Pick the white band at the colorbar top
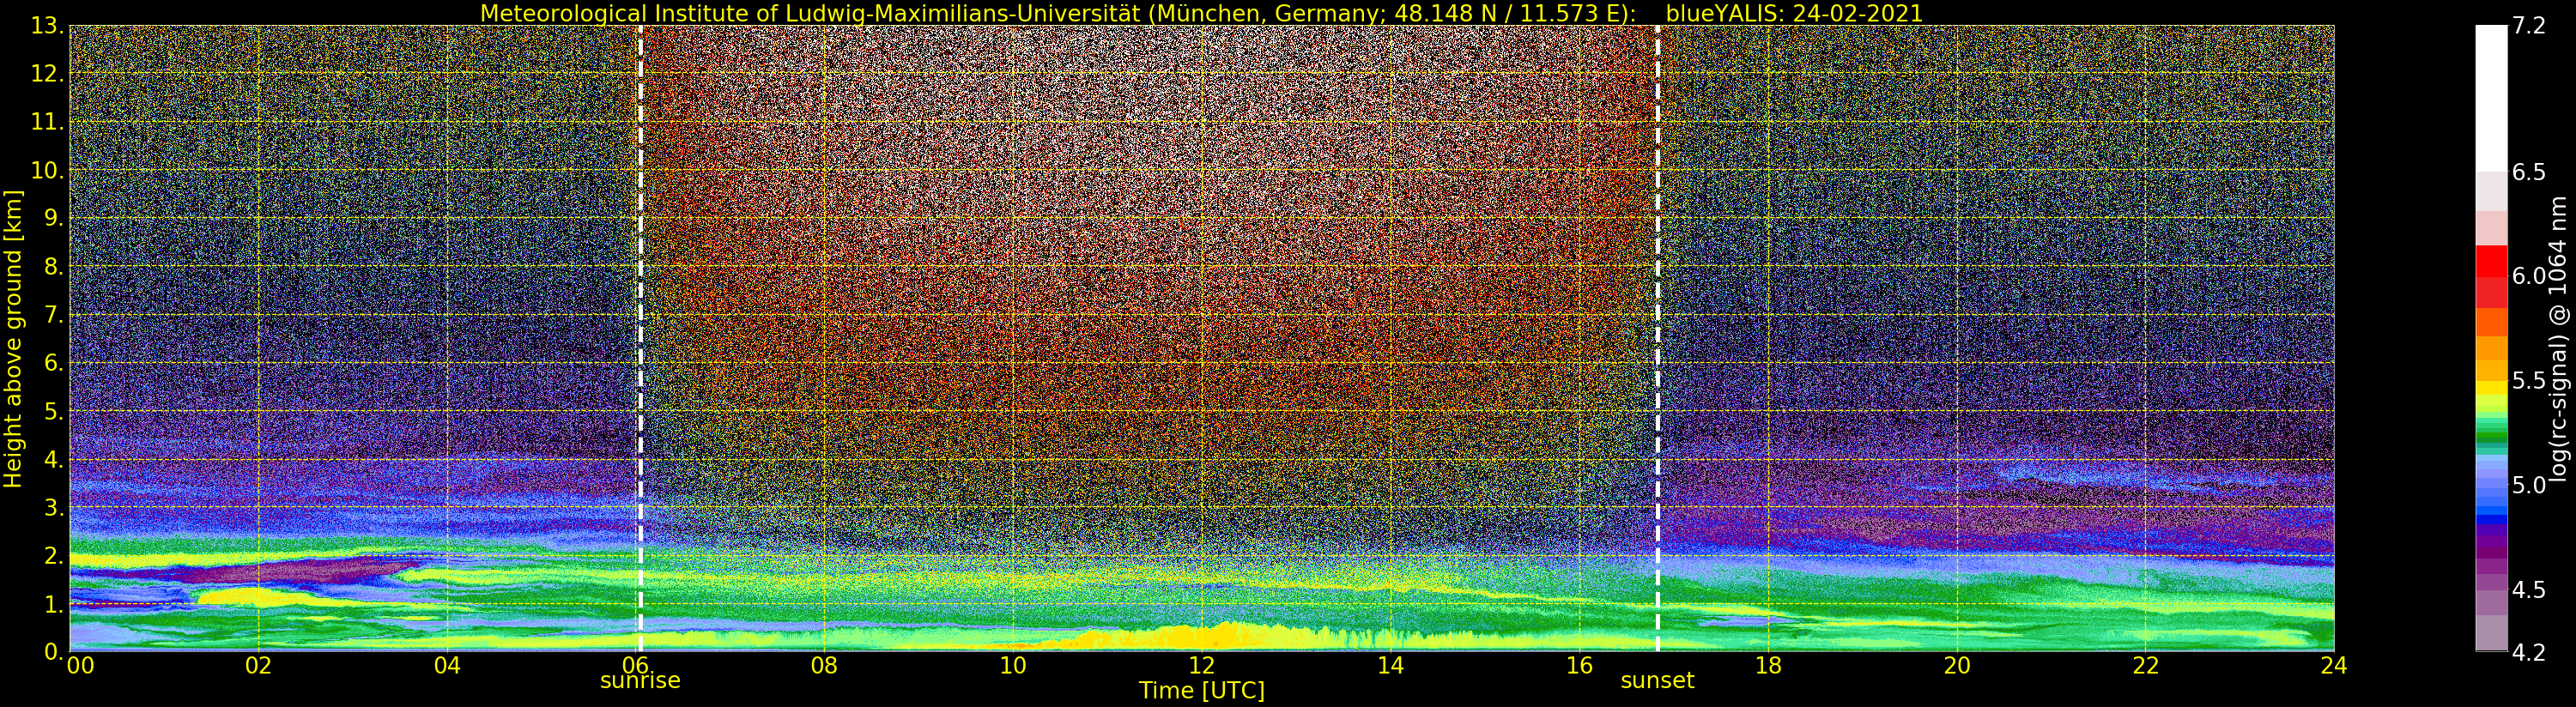This screenshot has height=707, width=2576. pyautogui.click(x=2491, y=98)
